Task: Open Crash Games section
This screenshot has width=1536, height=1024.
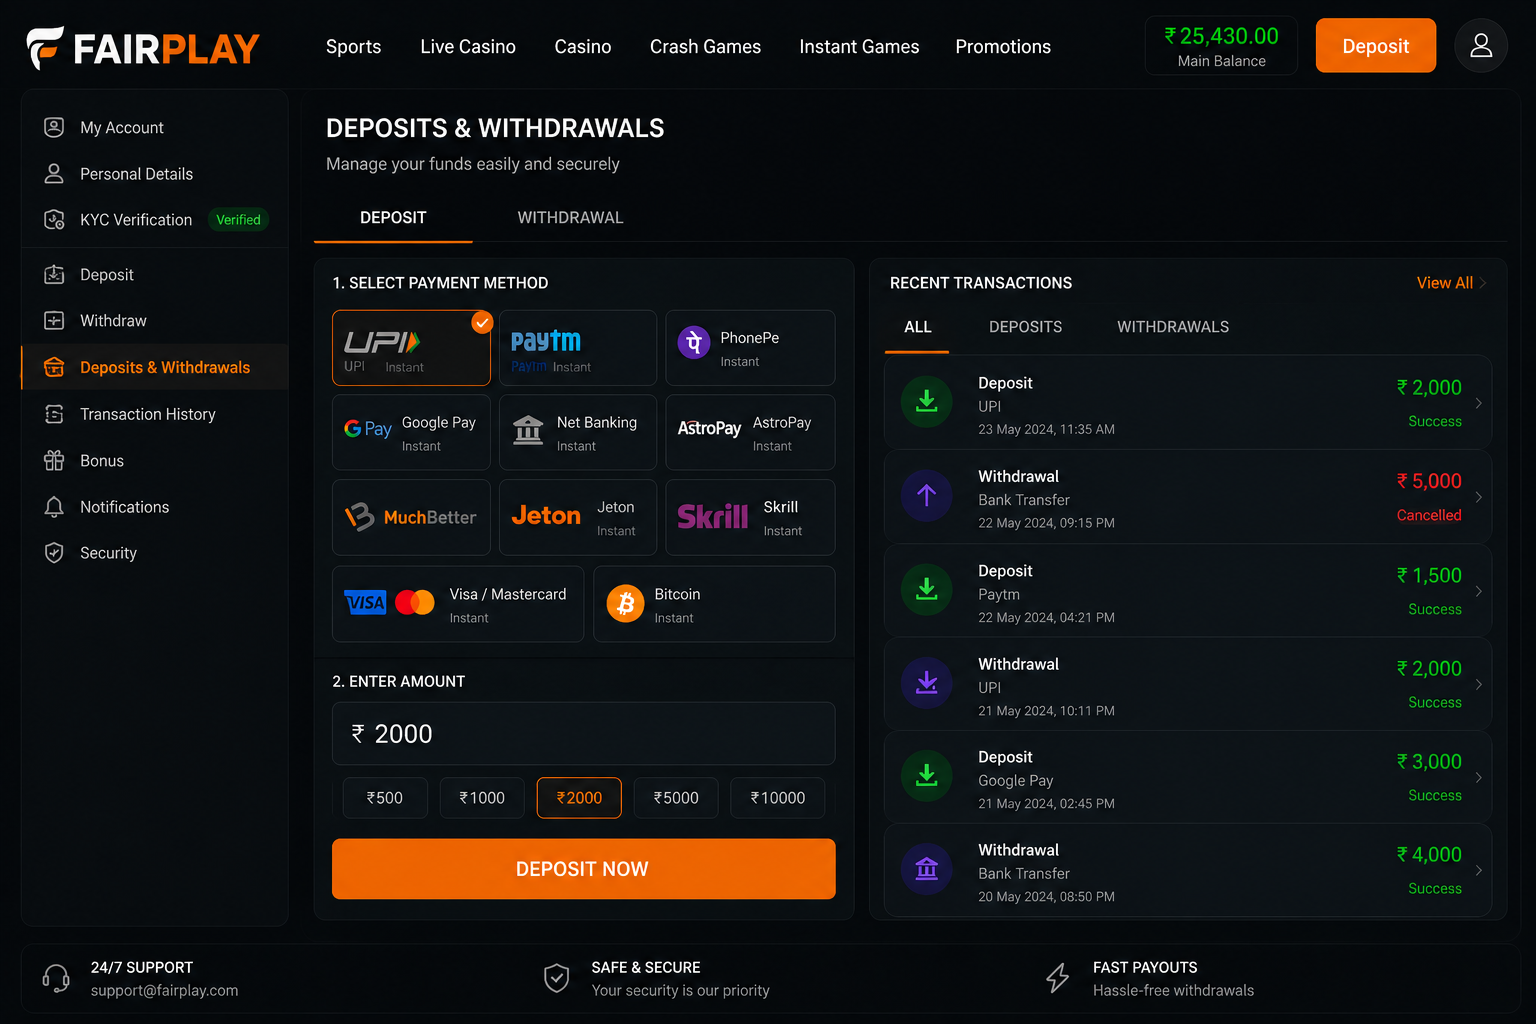Action: tap(705, 47)
